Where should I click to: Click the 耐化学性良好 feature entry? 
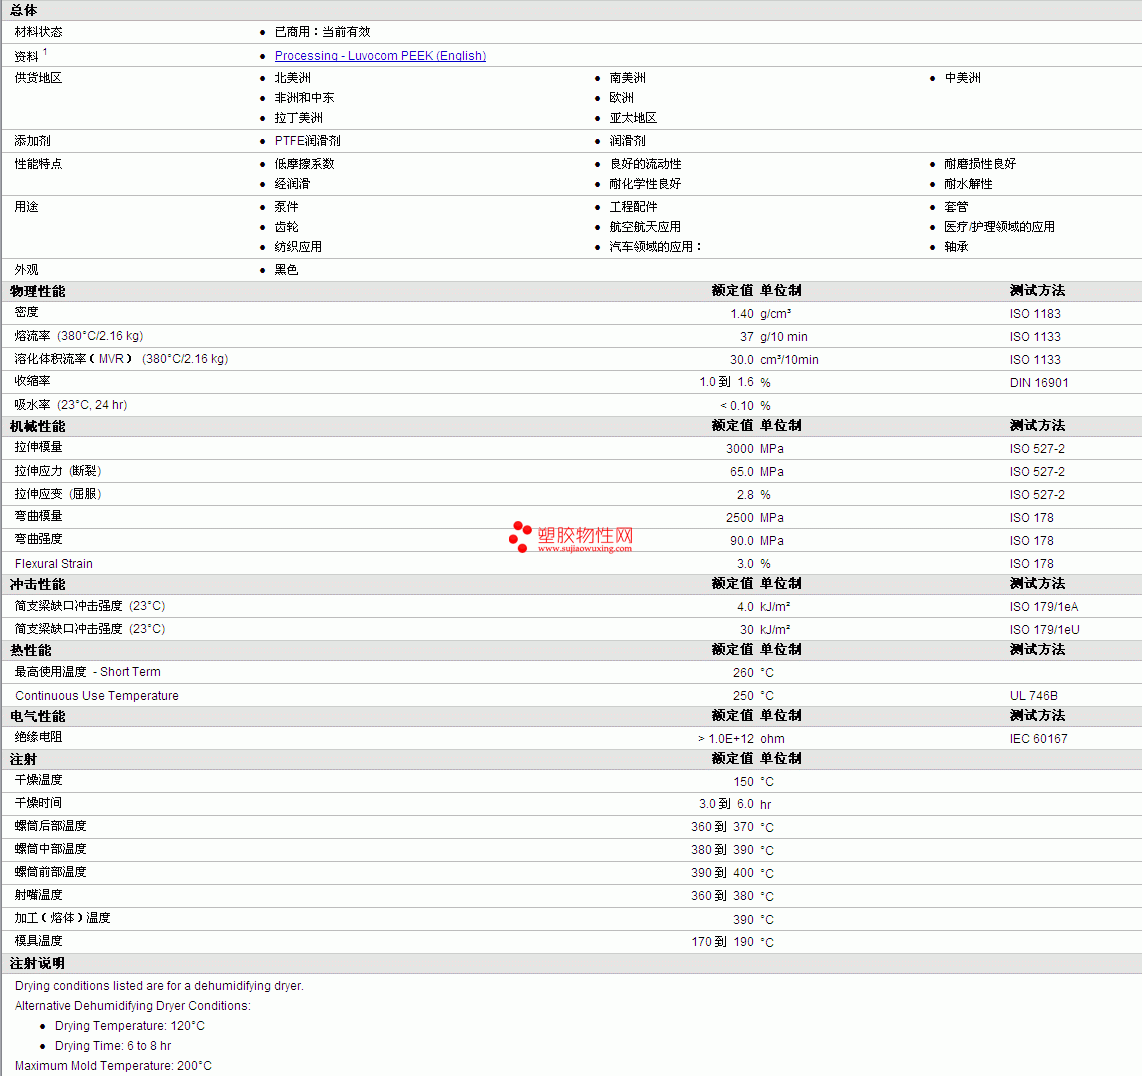pyautogui.click(x=645, y=184)
